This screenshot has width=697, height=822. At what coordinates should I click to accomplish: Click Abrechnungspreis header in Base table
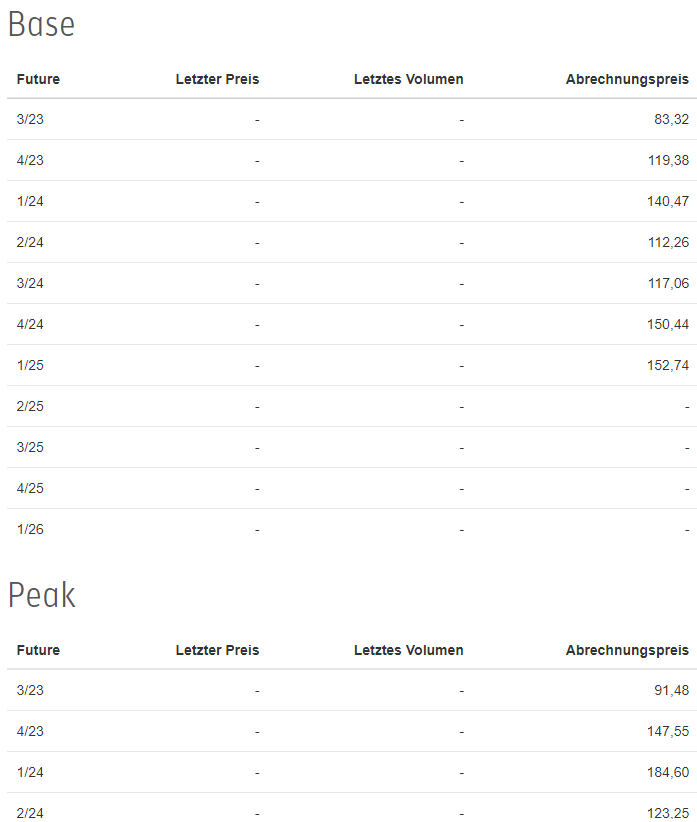(627, 79)
